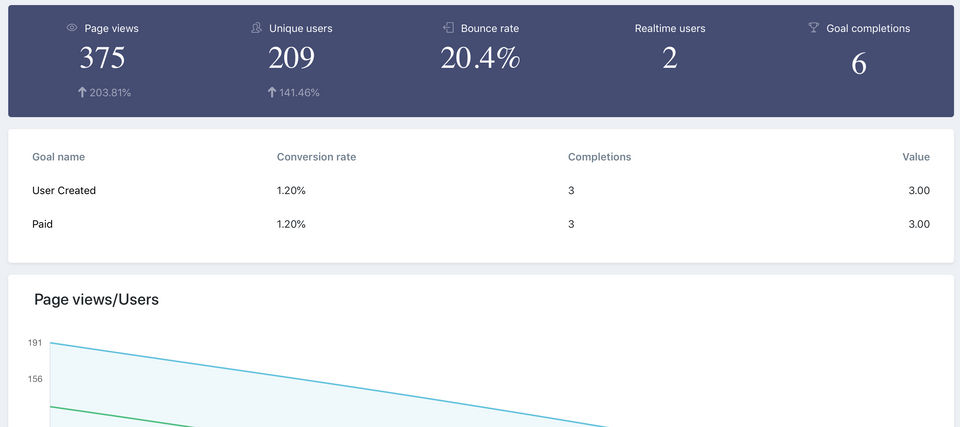
Task: Click the 20.4% bounce rate value
Action: coord(480,58)
